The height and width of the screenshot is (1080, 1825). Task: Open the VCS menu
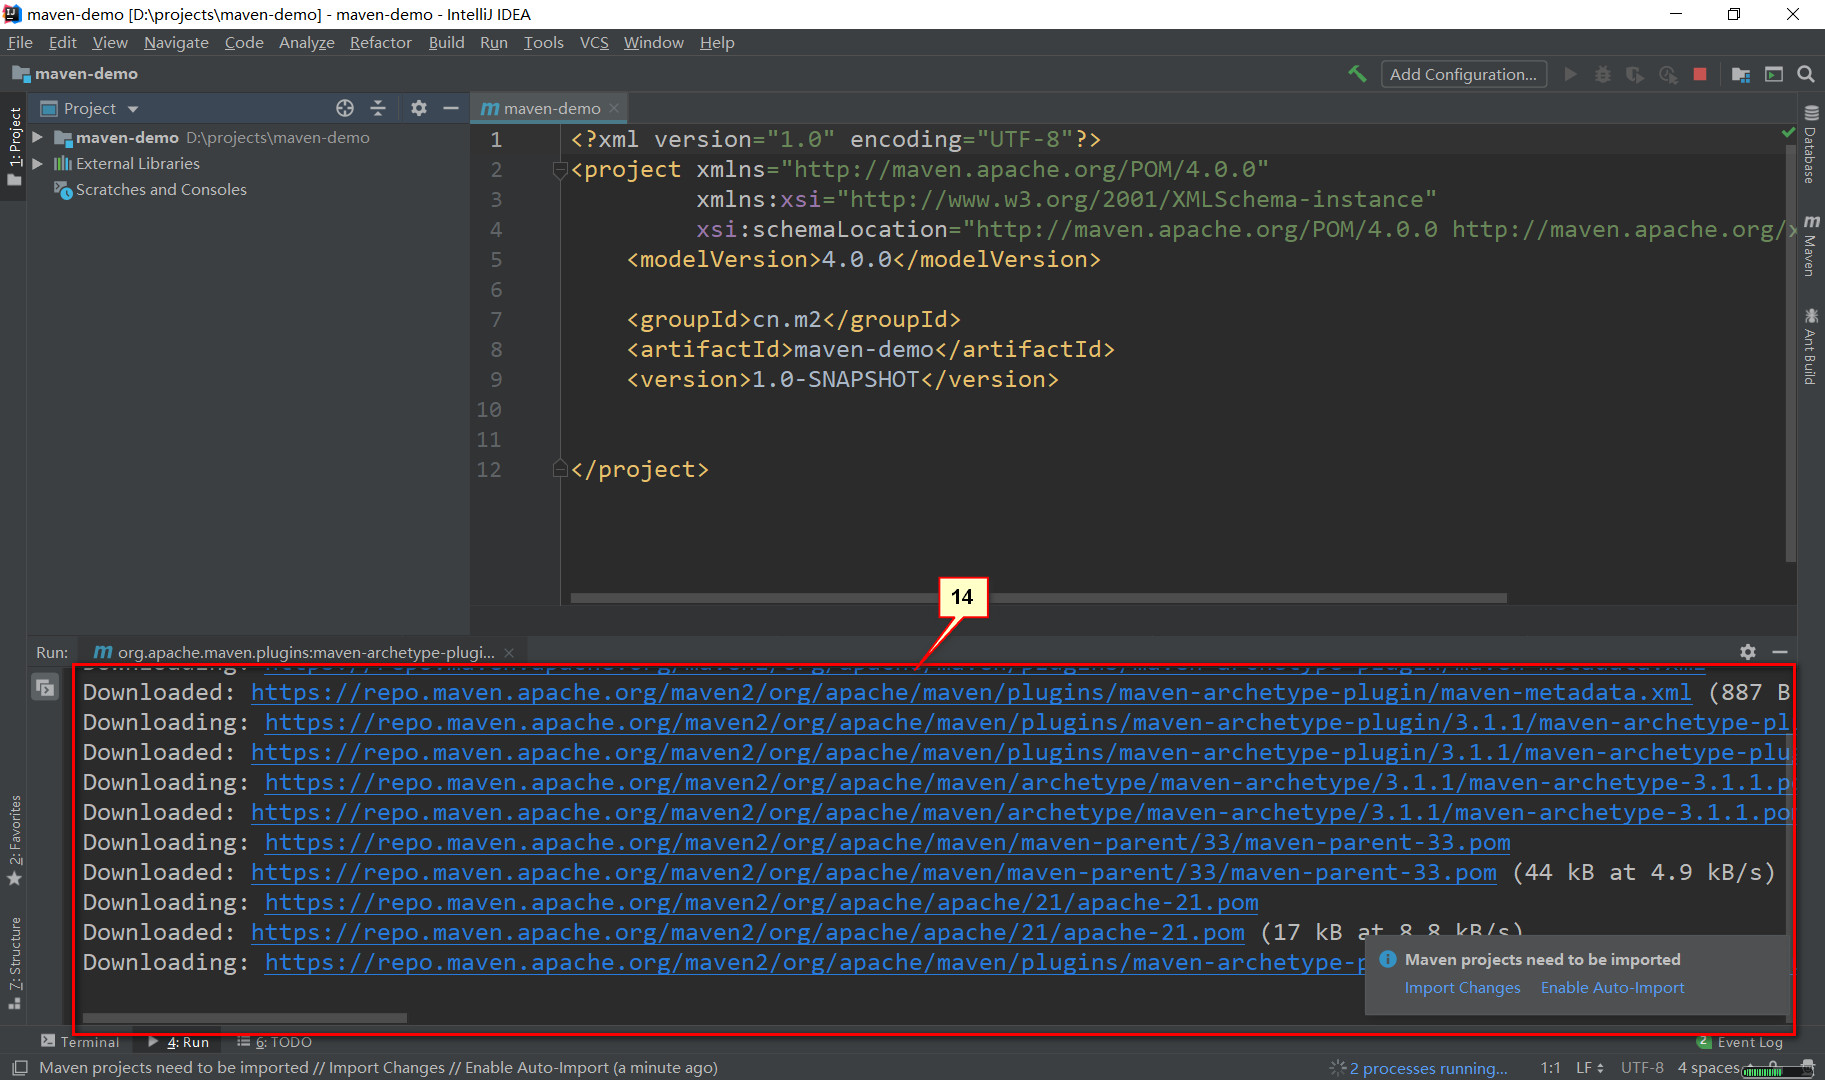[x=594, y=42]
